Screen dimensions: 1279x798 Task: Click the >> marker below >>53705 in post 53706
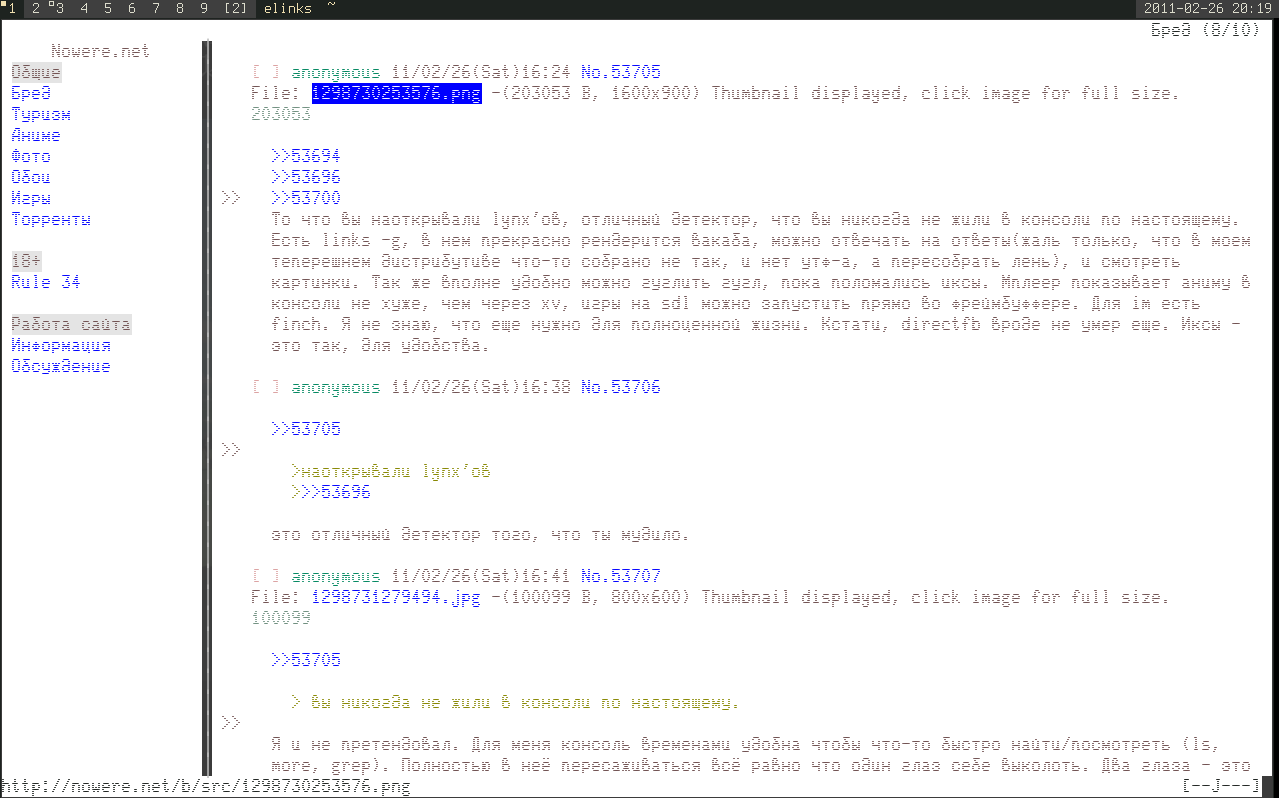[x=231, y=450]
